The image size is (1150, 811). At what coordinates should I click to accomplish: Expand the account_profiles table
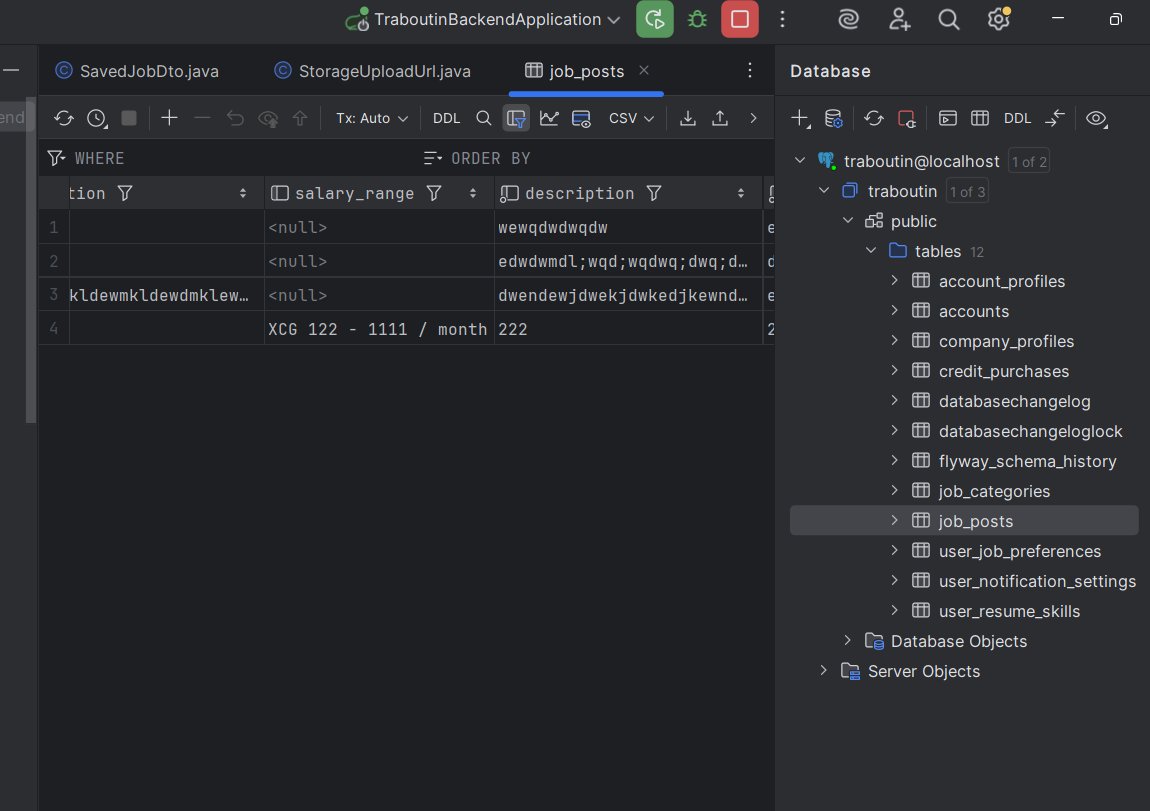pos(895,280)
